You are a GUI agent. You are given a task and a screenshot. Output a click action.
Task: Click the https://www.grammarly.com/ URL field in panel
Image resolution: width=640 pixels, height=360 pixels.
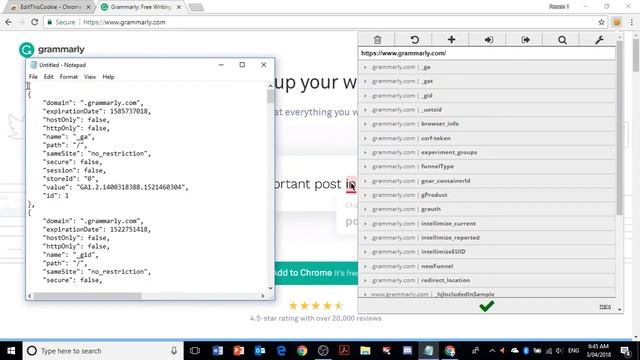point(487,53)
